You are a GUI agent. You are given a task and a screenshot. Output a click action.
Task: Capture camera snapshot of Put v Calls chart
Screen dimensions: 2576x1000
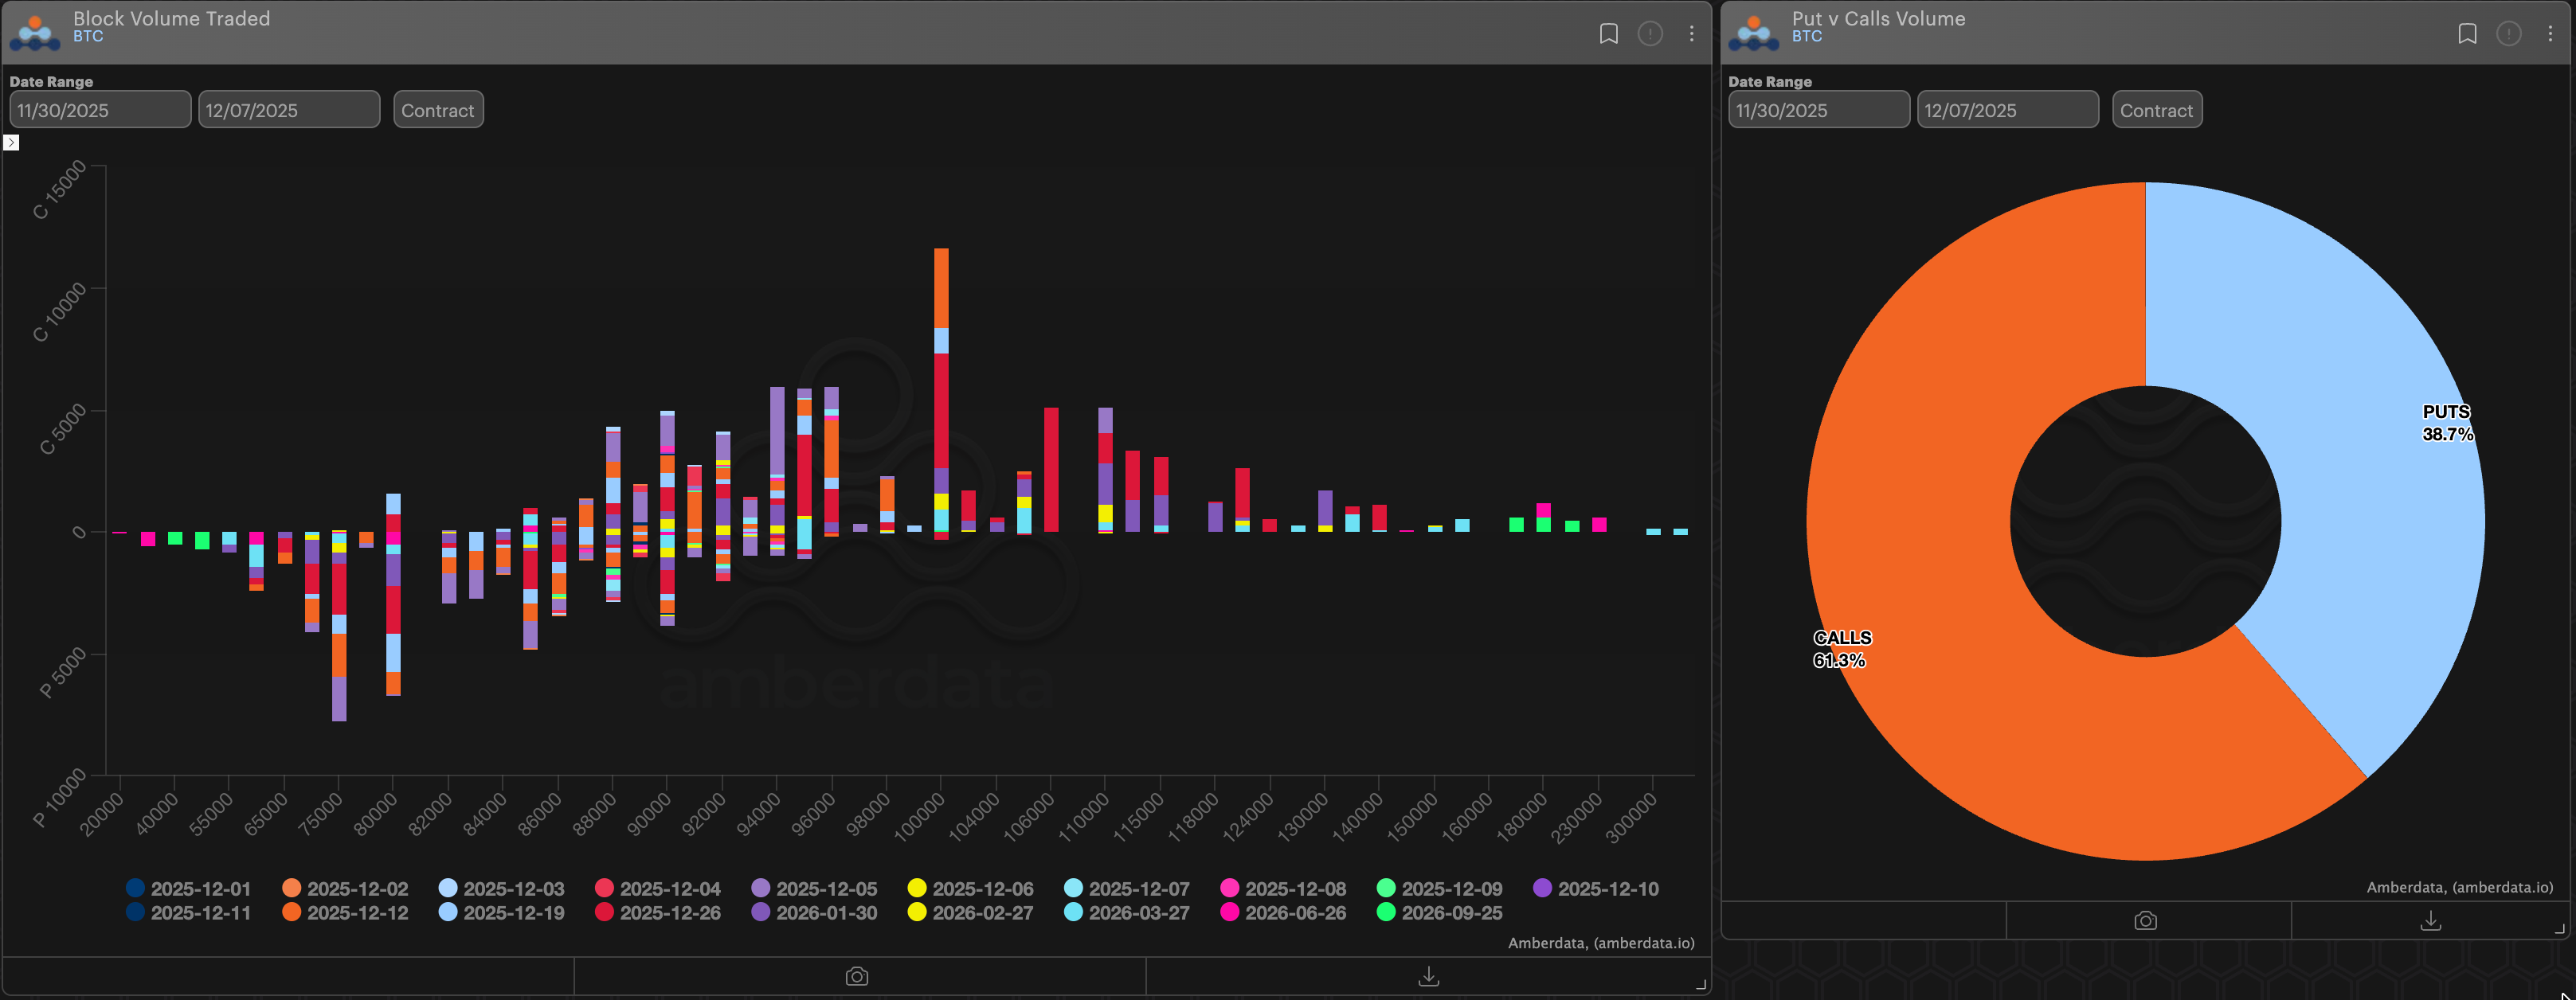click(2145, 920)
